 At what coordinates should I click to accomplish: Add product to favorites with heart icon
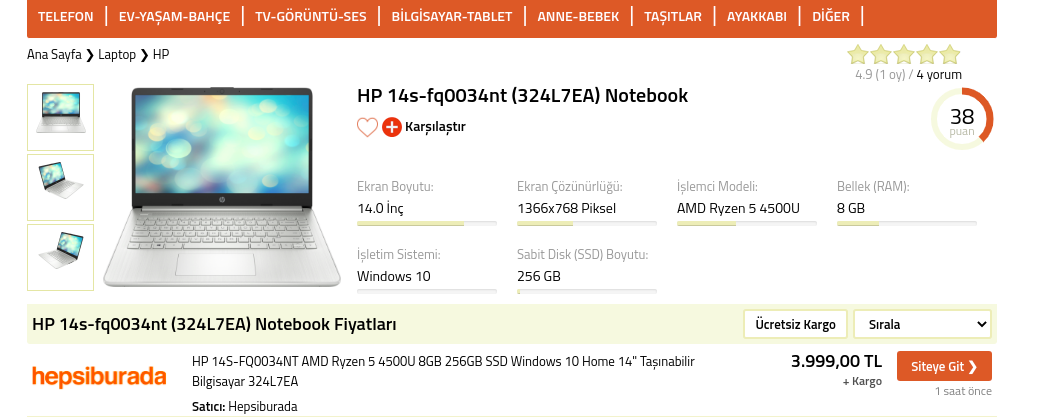pyautogui.click(x=367, y=127)
